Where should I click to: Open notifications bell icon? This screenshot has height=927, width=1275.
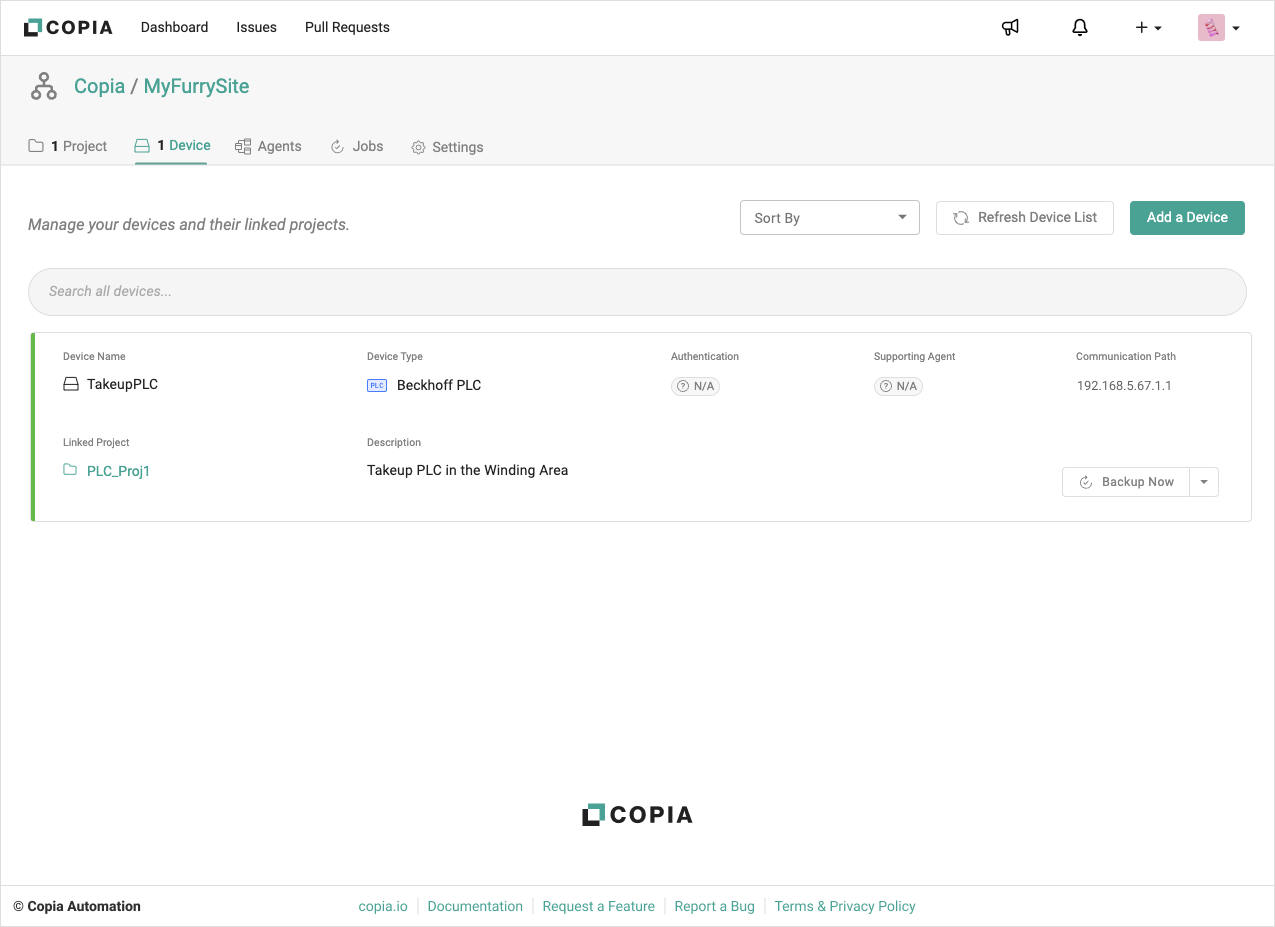(1080, 28)
